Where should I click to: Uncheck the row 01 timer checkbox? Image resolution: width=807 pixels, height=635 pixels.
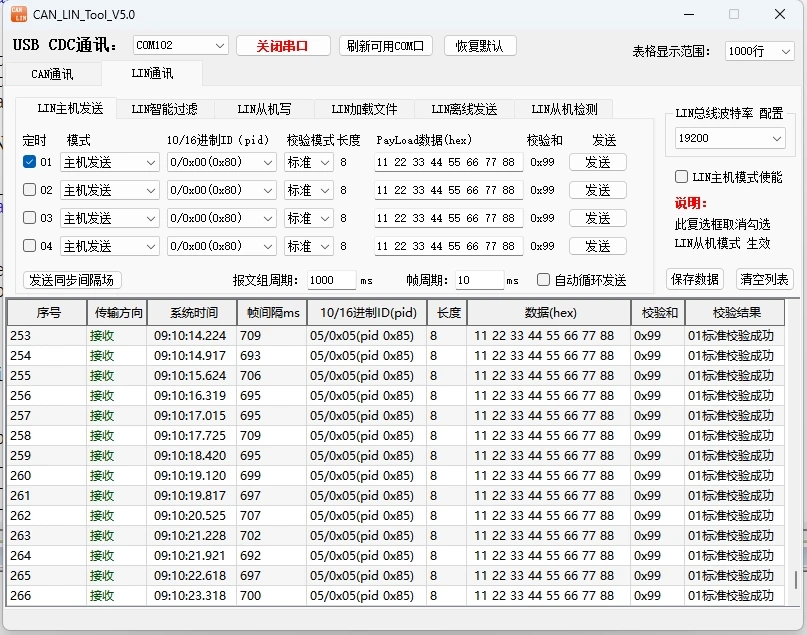tap(29, 162)
